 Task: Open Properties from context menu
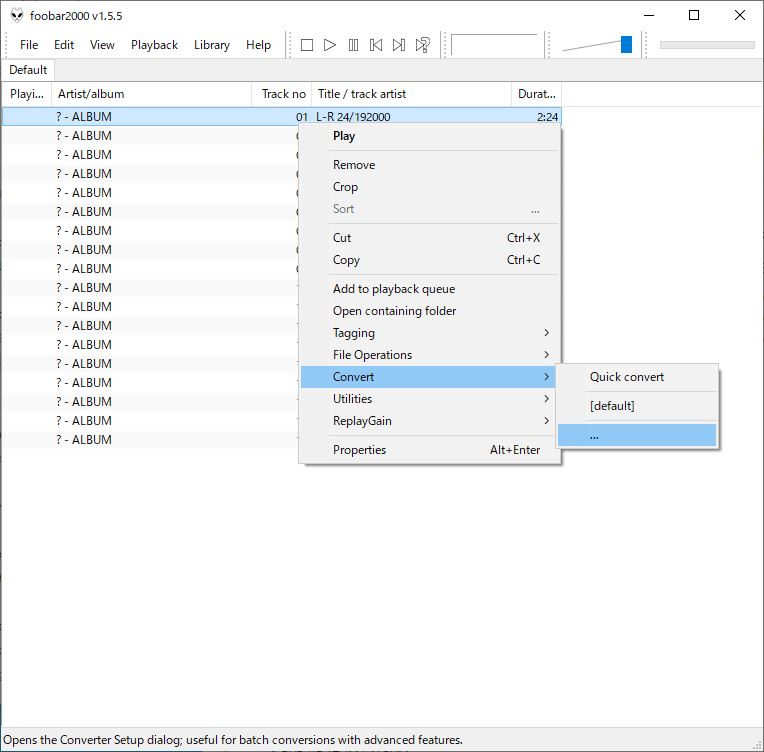coord(430,449)
